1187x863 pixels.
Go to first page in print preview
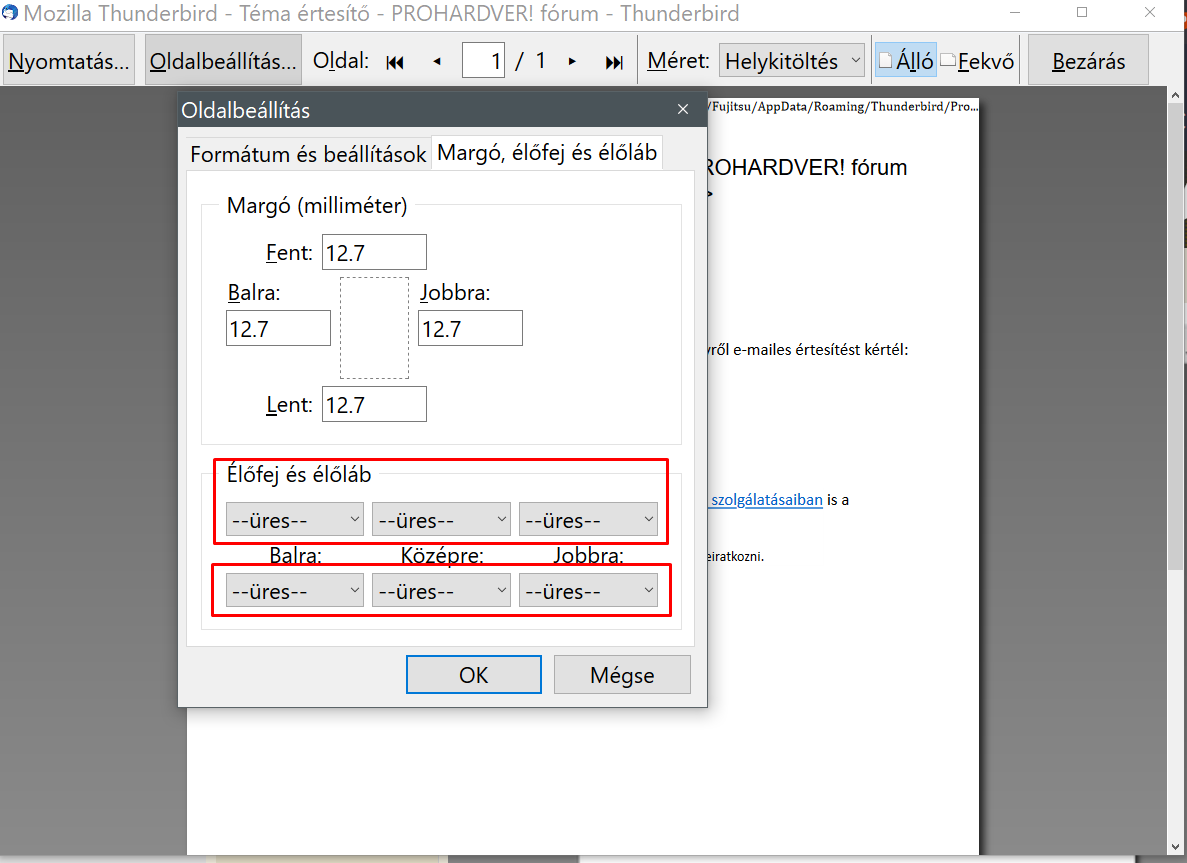coord(395,62)
